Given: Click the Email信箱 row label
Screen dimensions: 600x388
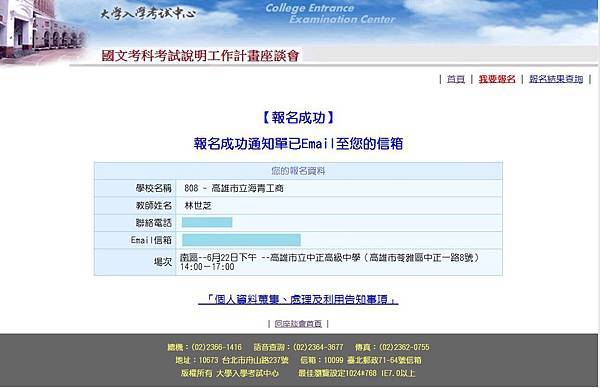Looking at the screenshot, I should 151,240.
